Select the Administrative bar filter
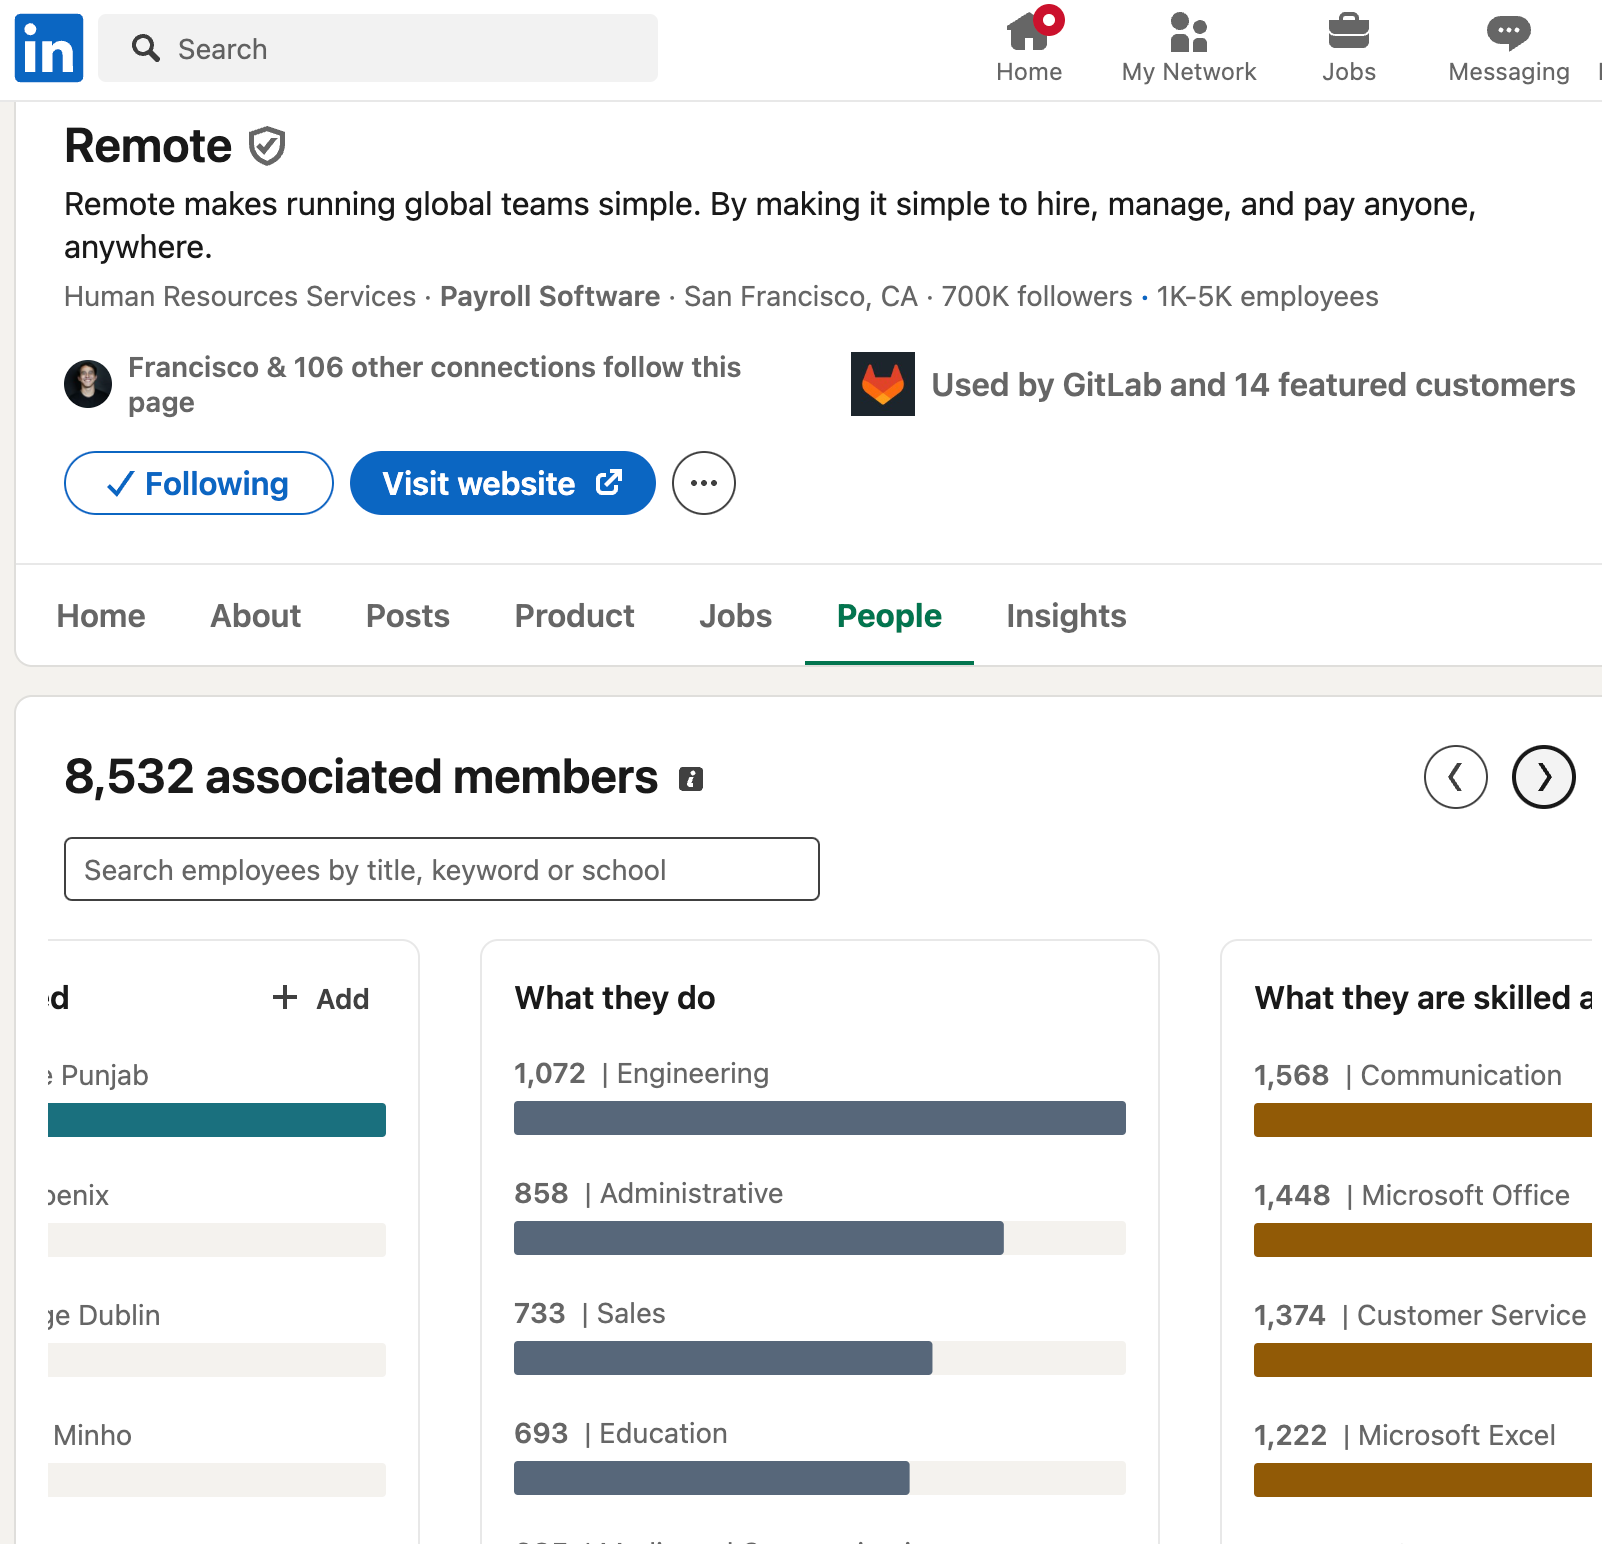The height and width of the screenshot is (1544, 1602). click(820, 1238)
